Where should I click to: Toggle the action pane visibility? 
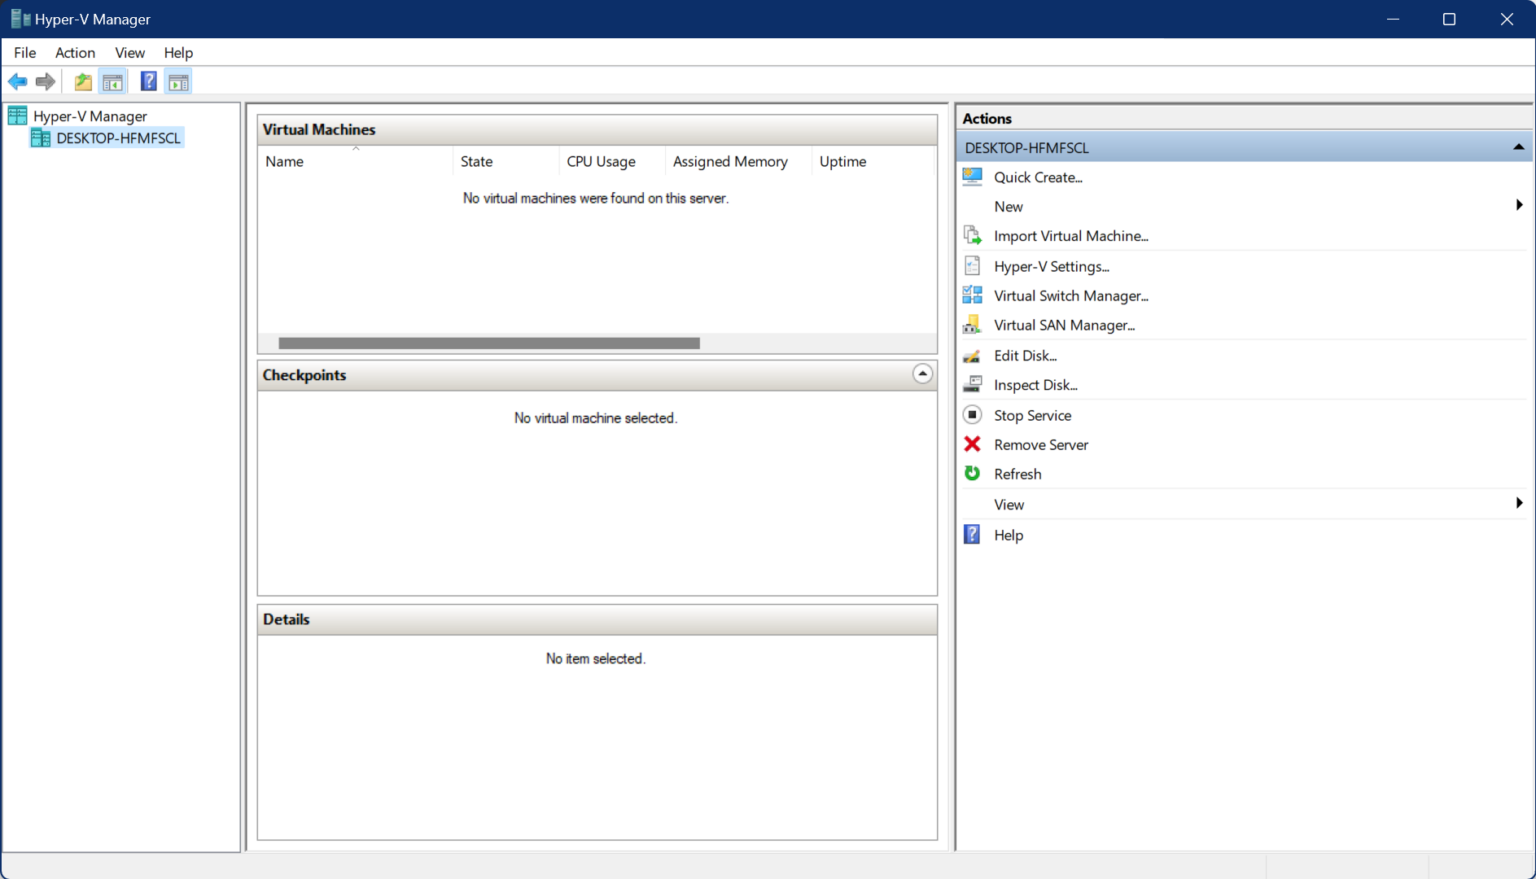point(178,81)
